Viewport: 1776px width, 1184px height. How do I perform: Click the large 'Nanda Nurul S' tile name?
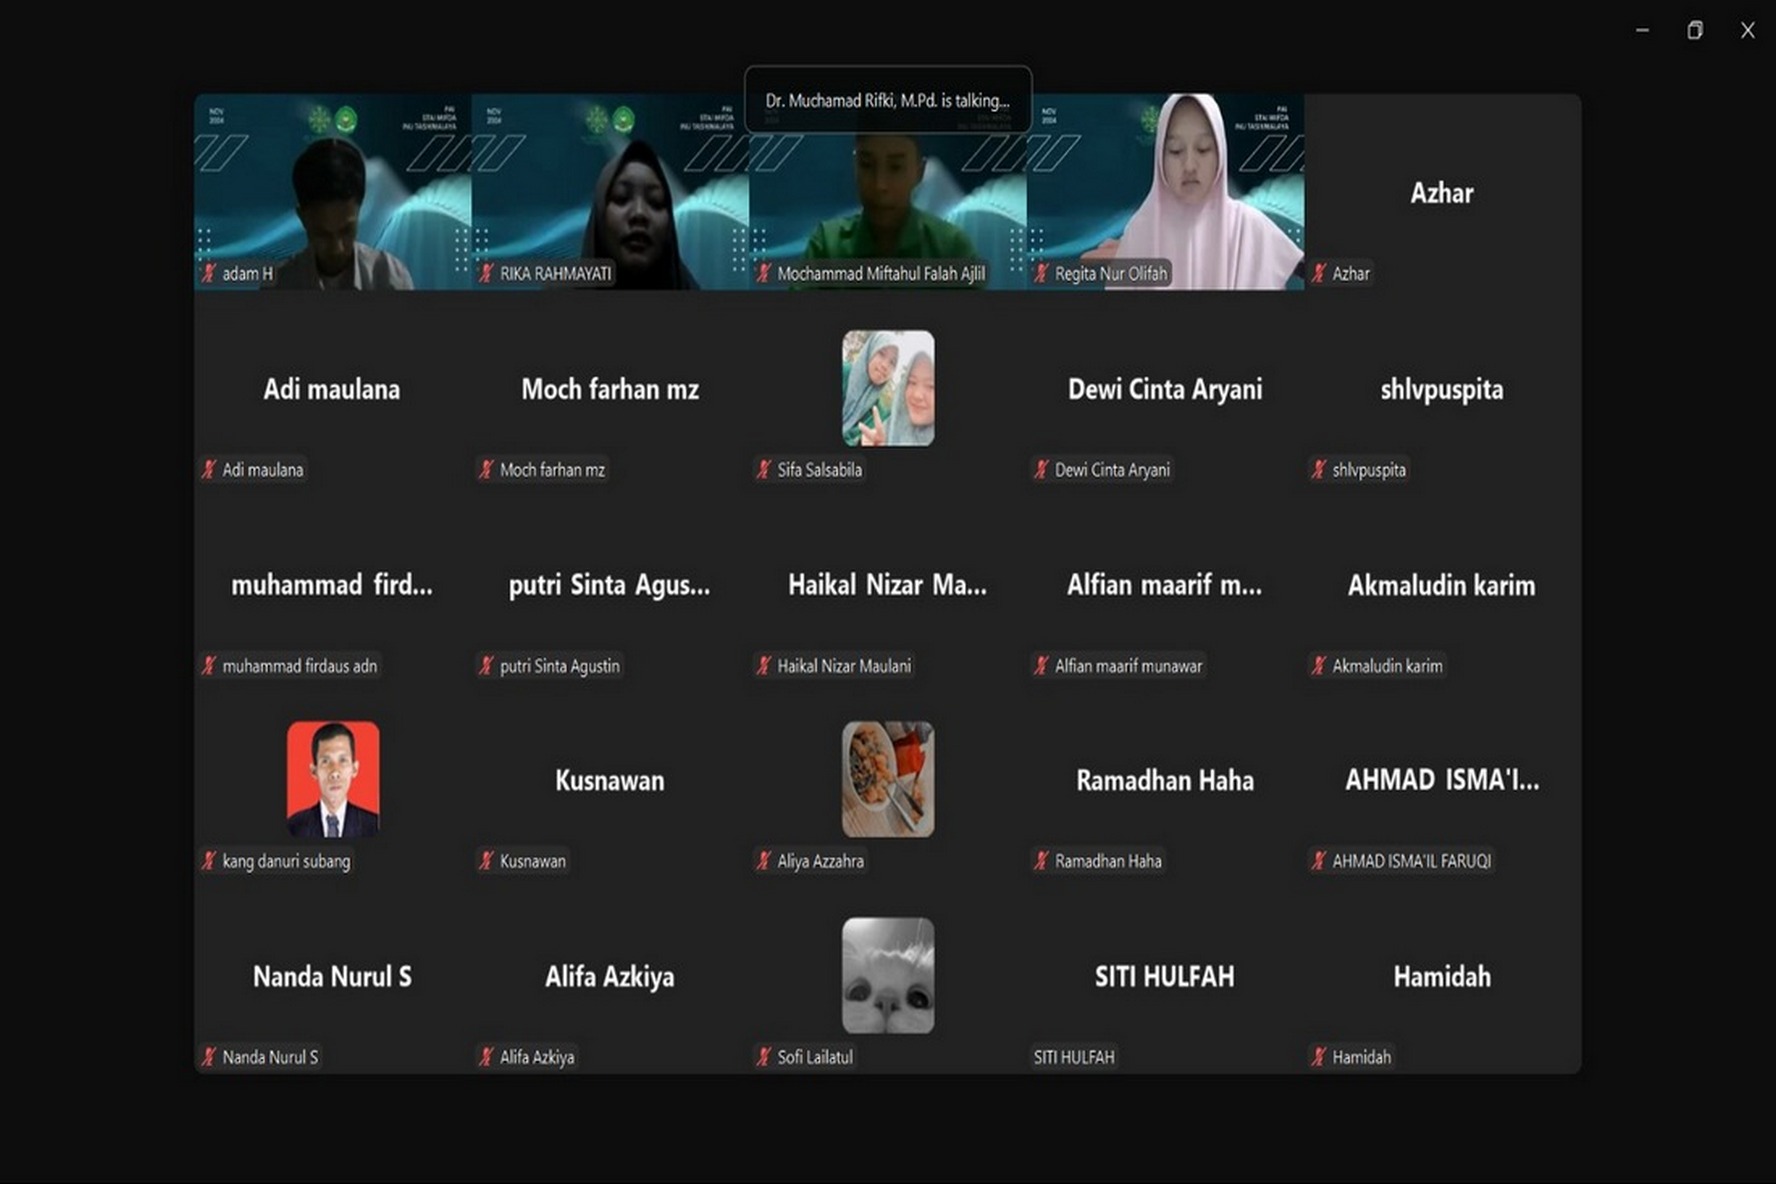[x=332, y=976]
